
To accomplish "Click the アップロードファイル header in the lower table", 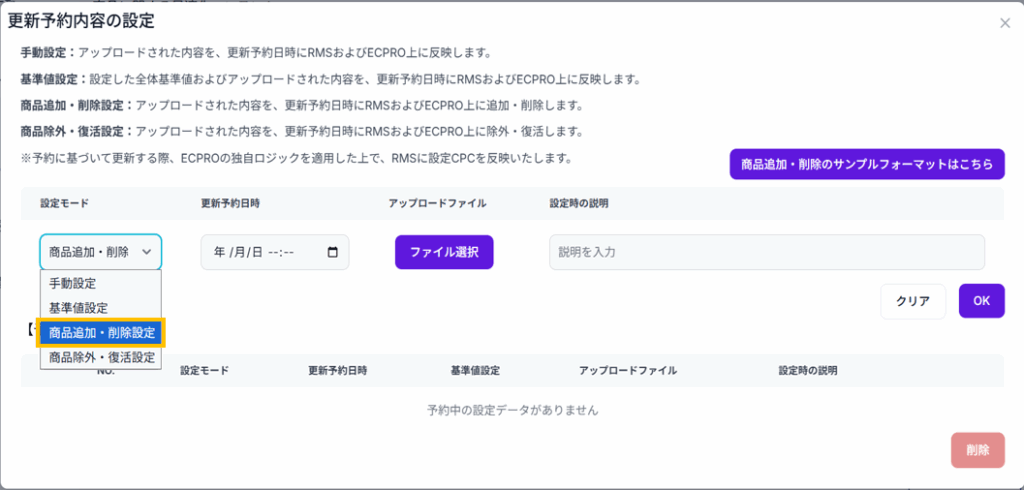I will pos(627,370).
